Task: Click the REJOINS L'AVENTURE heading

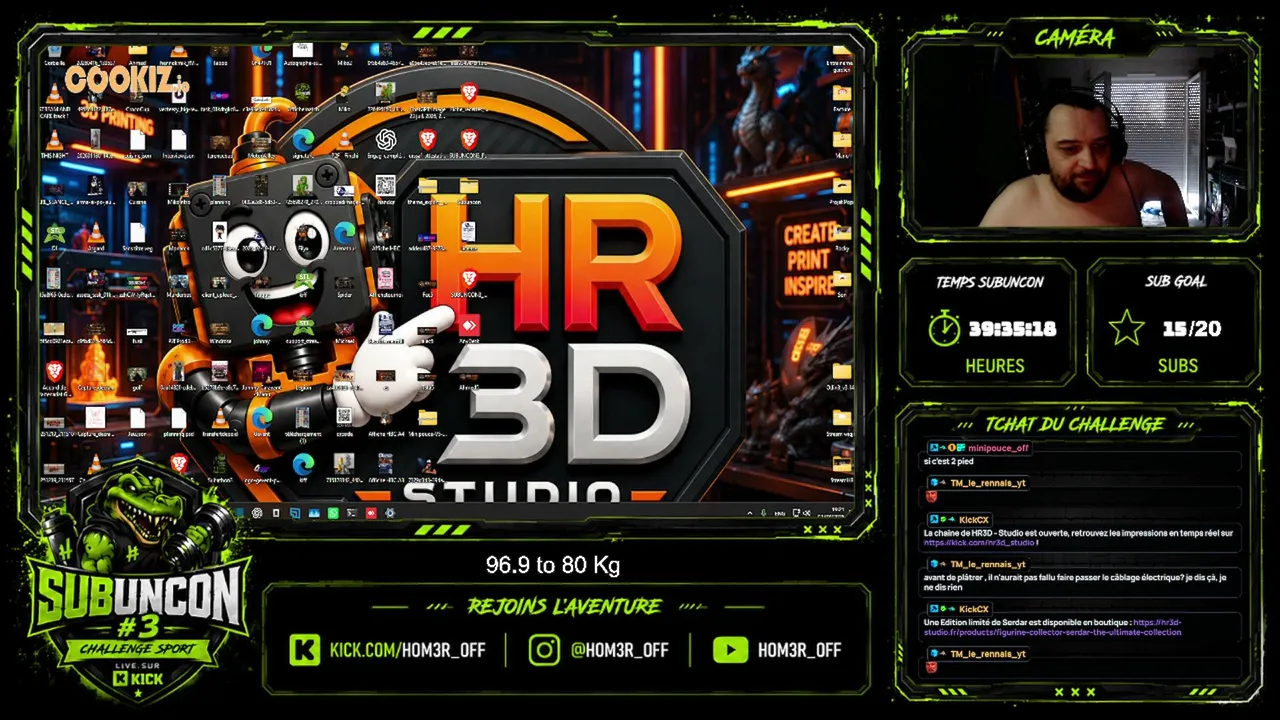Action: (564, 606)
